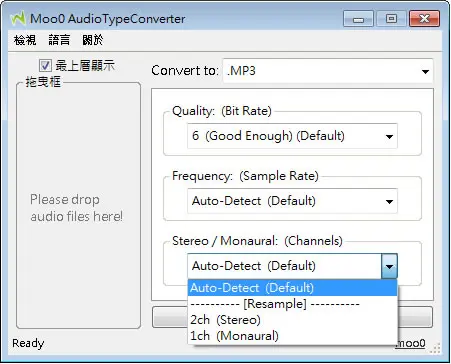Click the Ready status text
The width and height of the screenshot is (451, 364).
pyautogui.click(x=28, y=343)
